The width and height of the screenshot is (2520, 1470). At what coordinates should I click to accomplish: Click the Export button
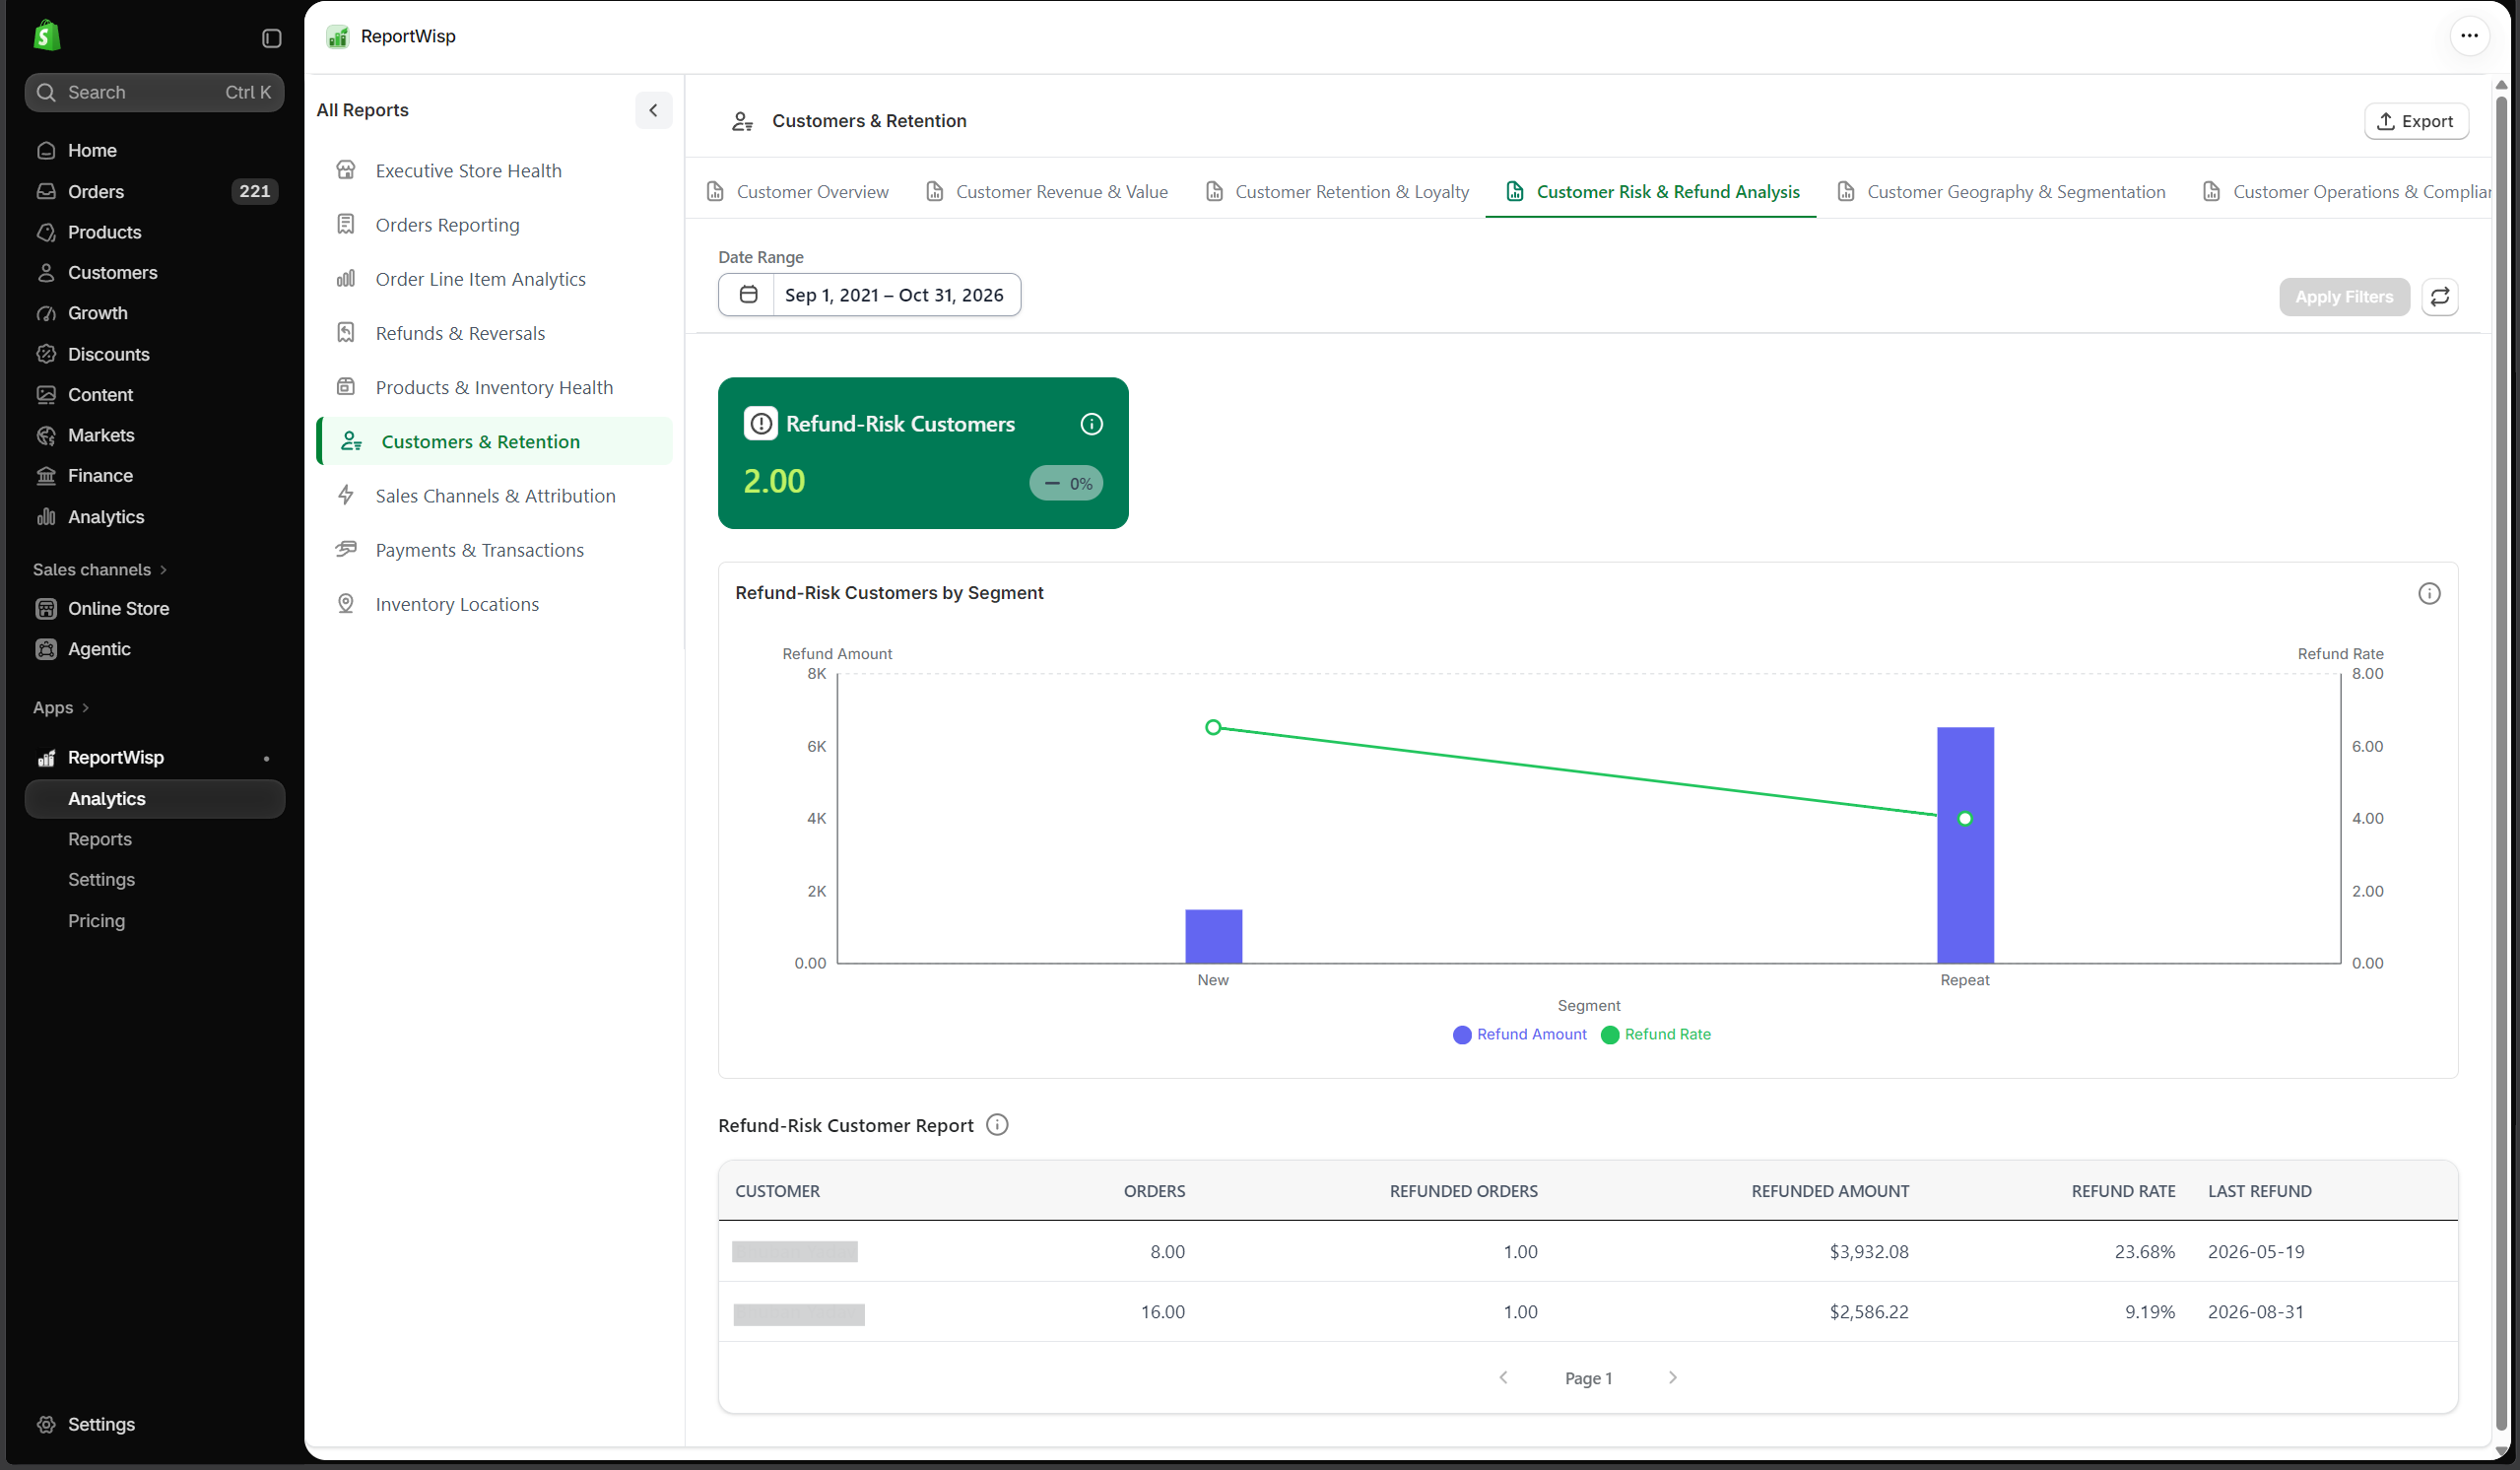point(2415,121)
